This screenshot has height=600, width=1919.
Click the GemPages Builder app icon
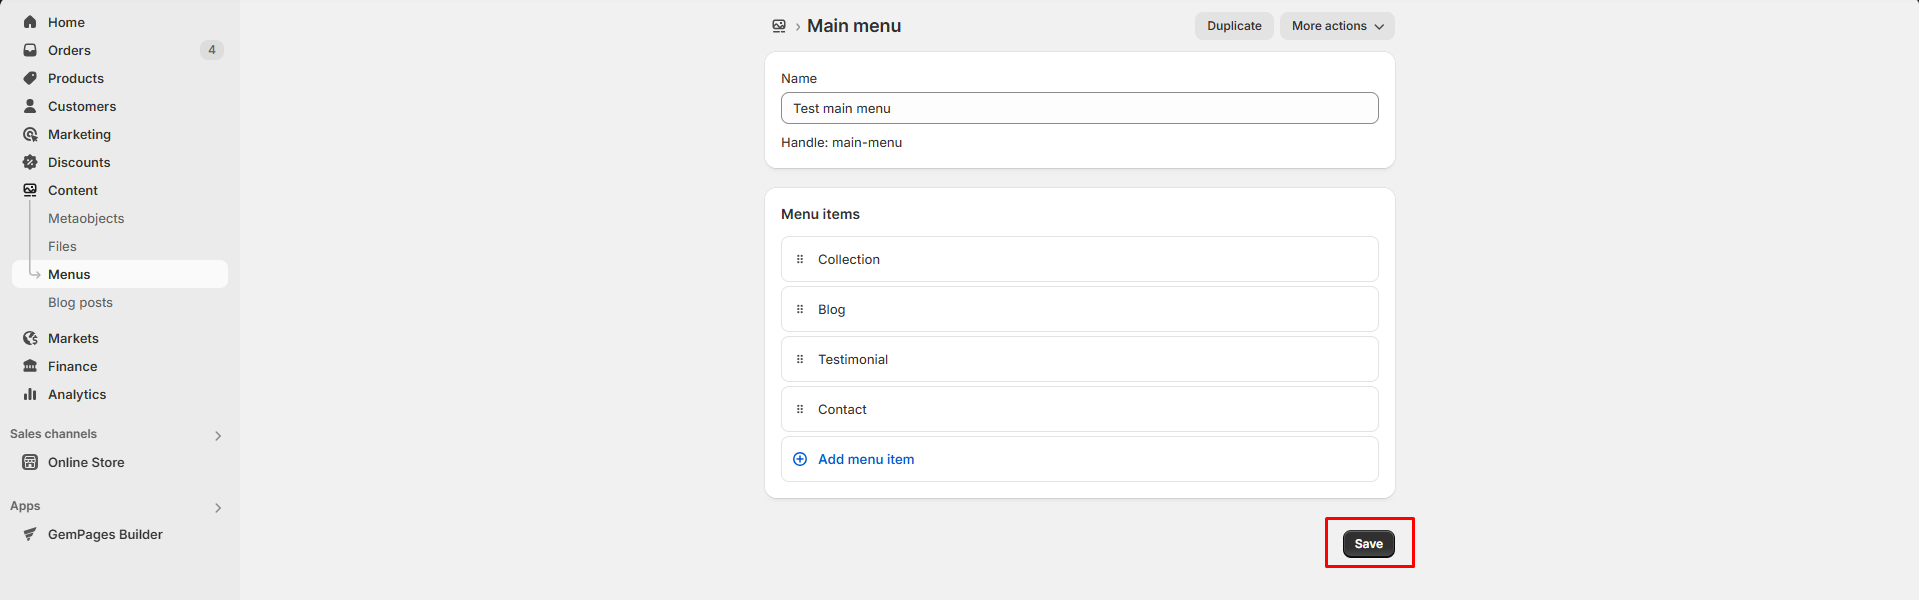click(30, 534)
